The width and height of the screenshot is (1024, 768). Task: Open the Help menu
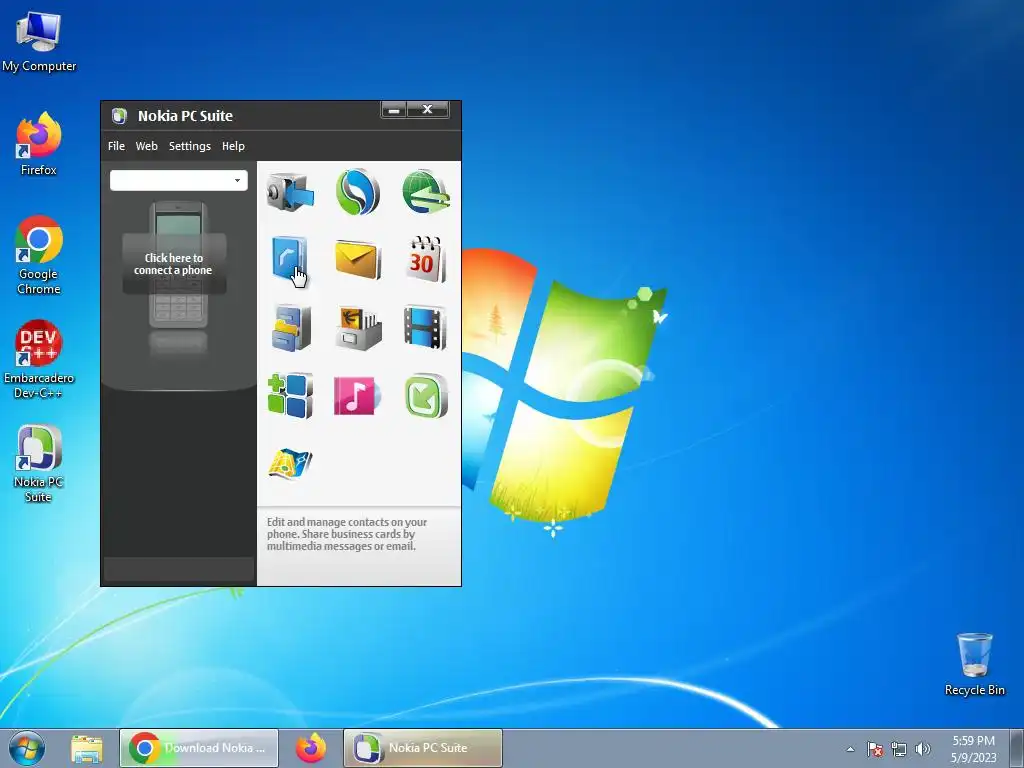point(233,146)
